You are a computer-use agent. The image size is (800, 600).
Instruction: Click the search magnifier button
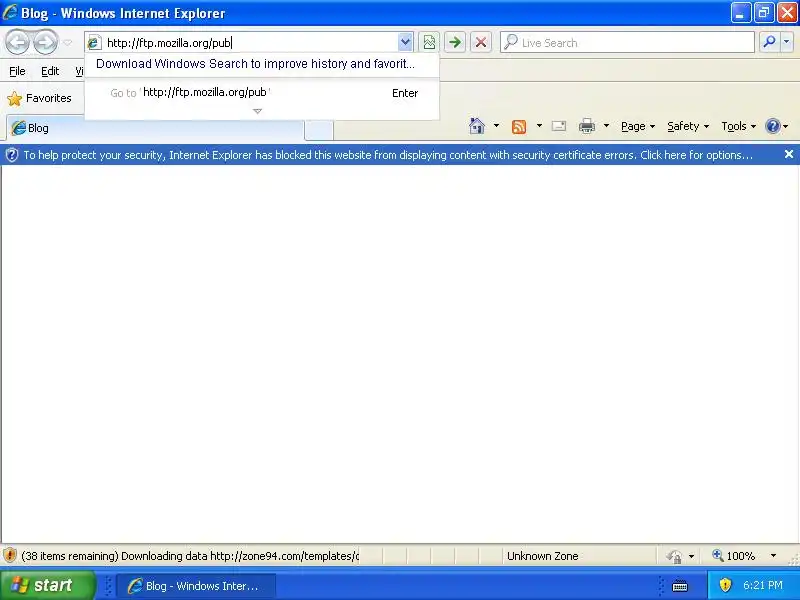point(769,42)
